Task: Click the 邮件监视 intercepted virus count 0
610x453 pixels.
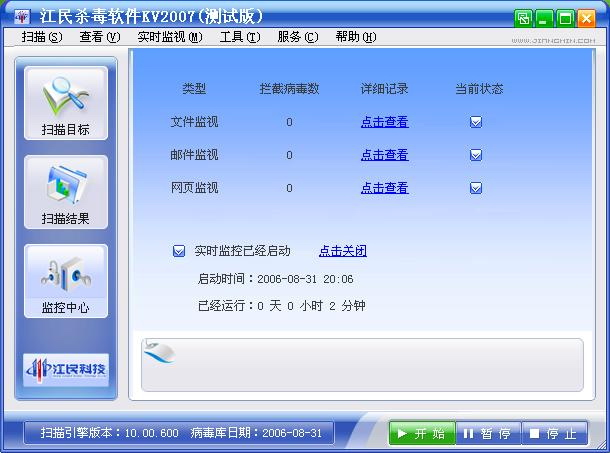Action: pos(289,156)
